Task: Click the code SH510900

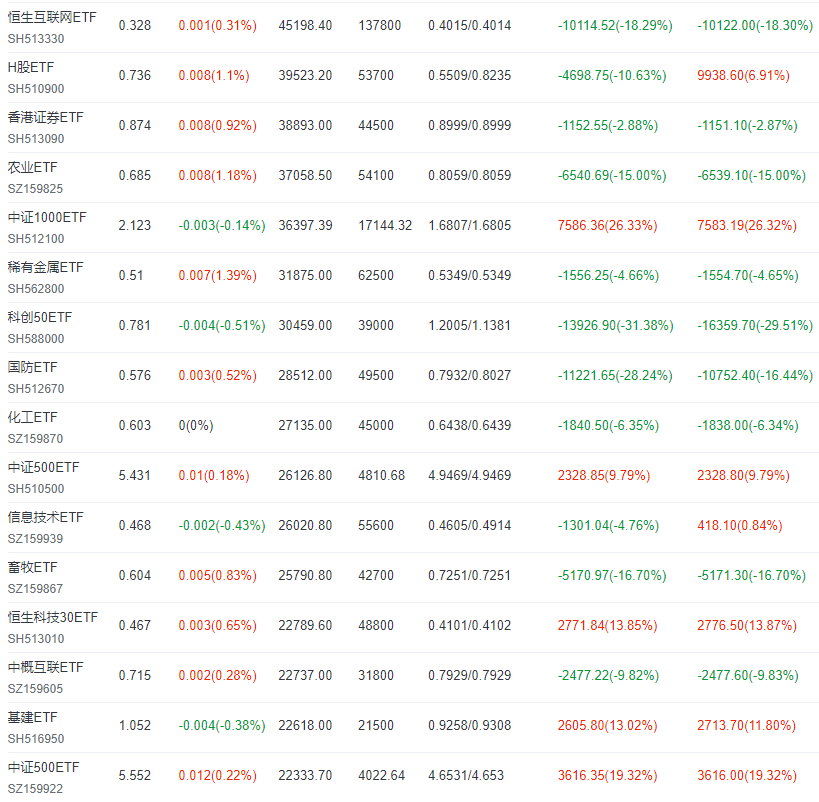Action: [36, 89]
